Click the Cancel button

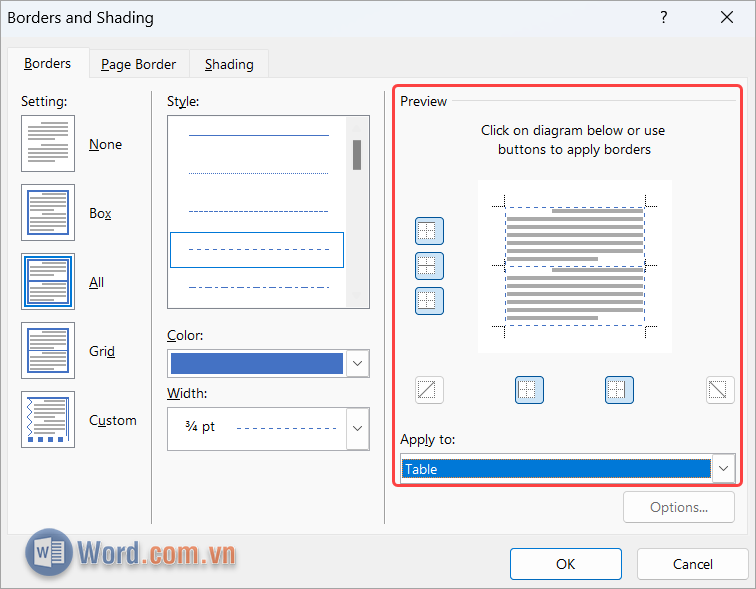(x=692, y=564)
